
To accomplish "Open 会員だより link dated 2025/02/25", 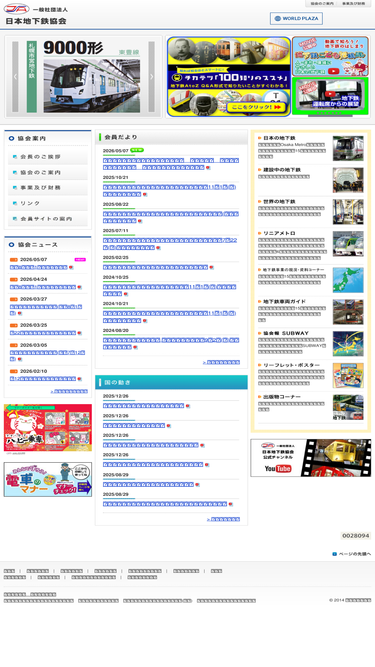I will click(155, 267).
